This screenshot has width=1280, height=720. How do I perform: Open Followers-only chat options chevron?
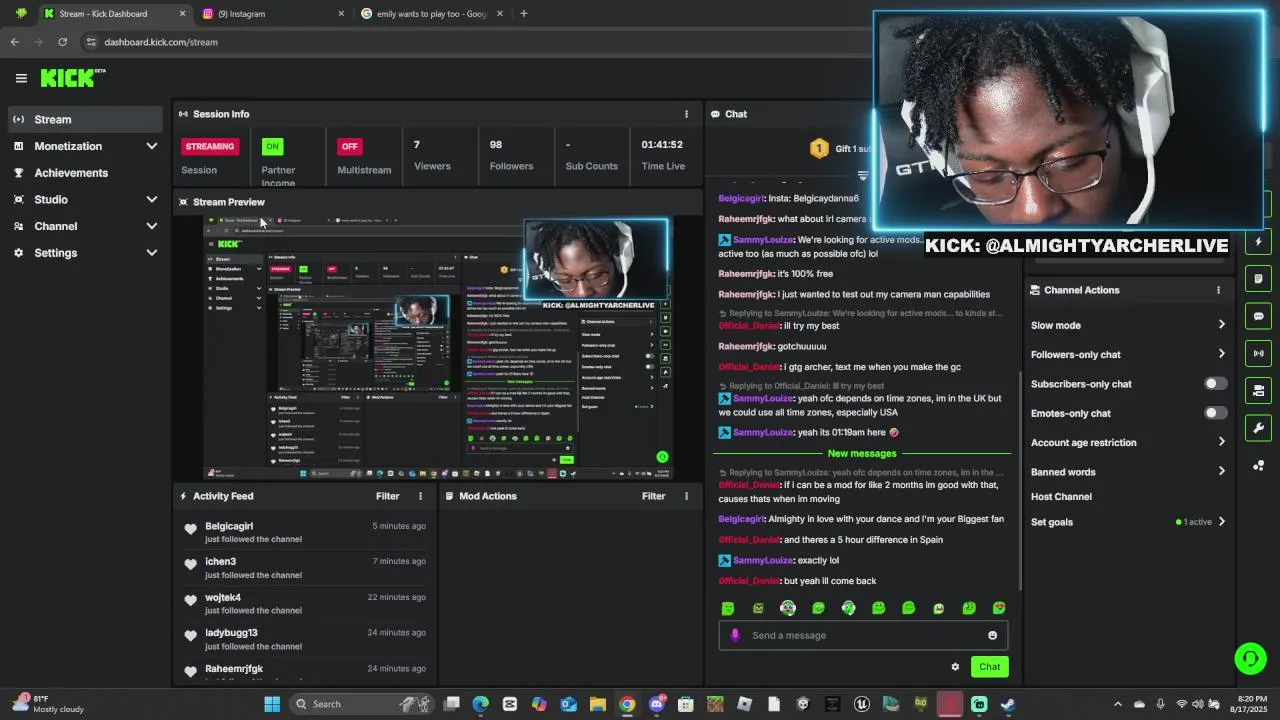pyautogui.click(x=1221, y=354)
